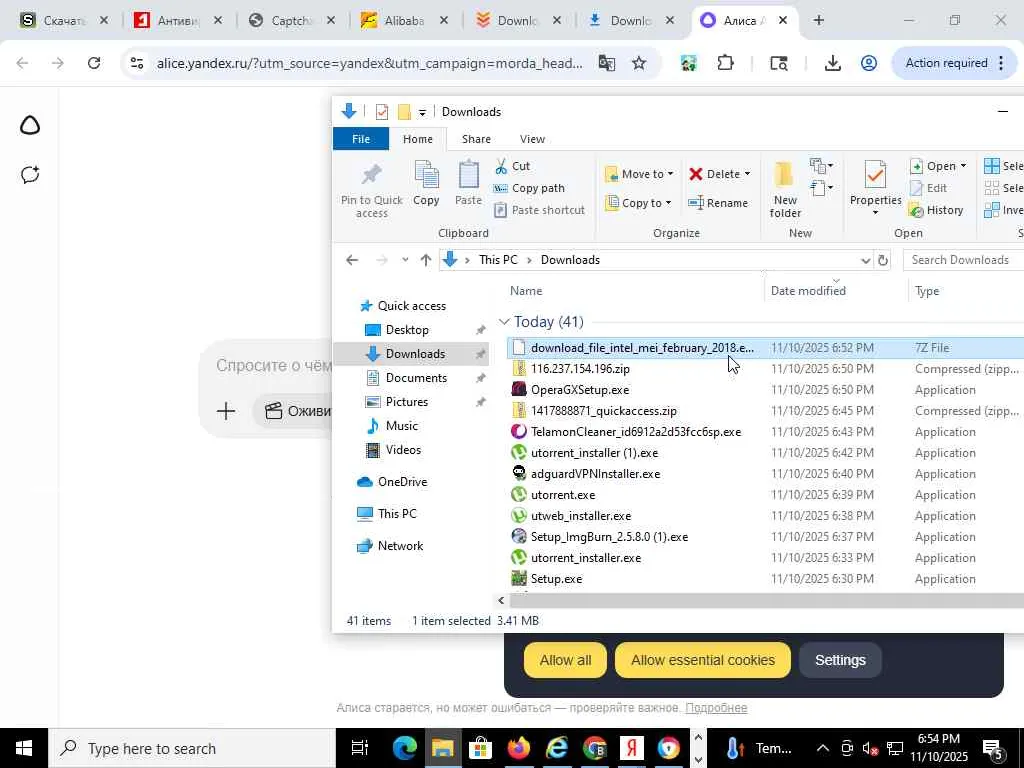Open Task View on the taskbar
Screen dimensions: 1024x768
click(x=359, y=748)
